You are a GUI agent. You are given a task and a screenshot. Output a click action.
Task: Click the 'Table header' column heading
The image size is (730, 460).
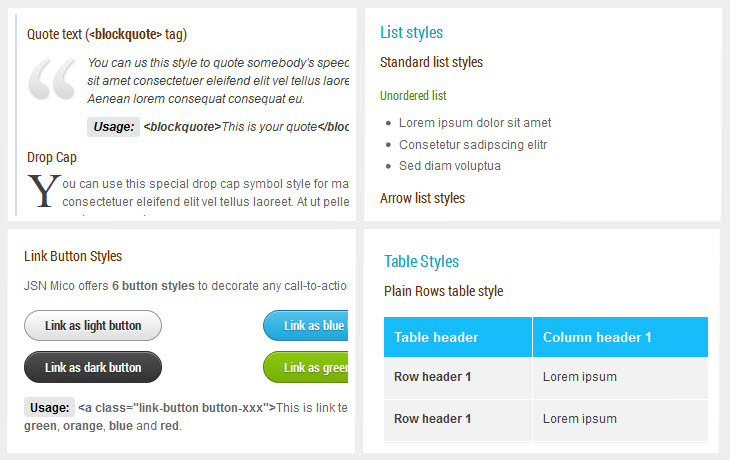pyautogui.click(x=436, y=337)
